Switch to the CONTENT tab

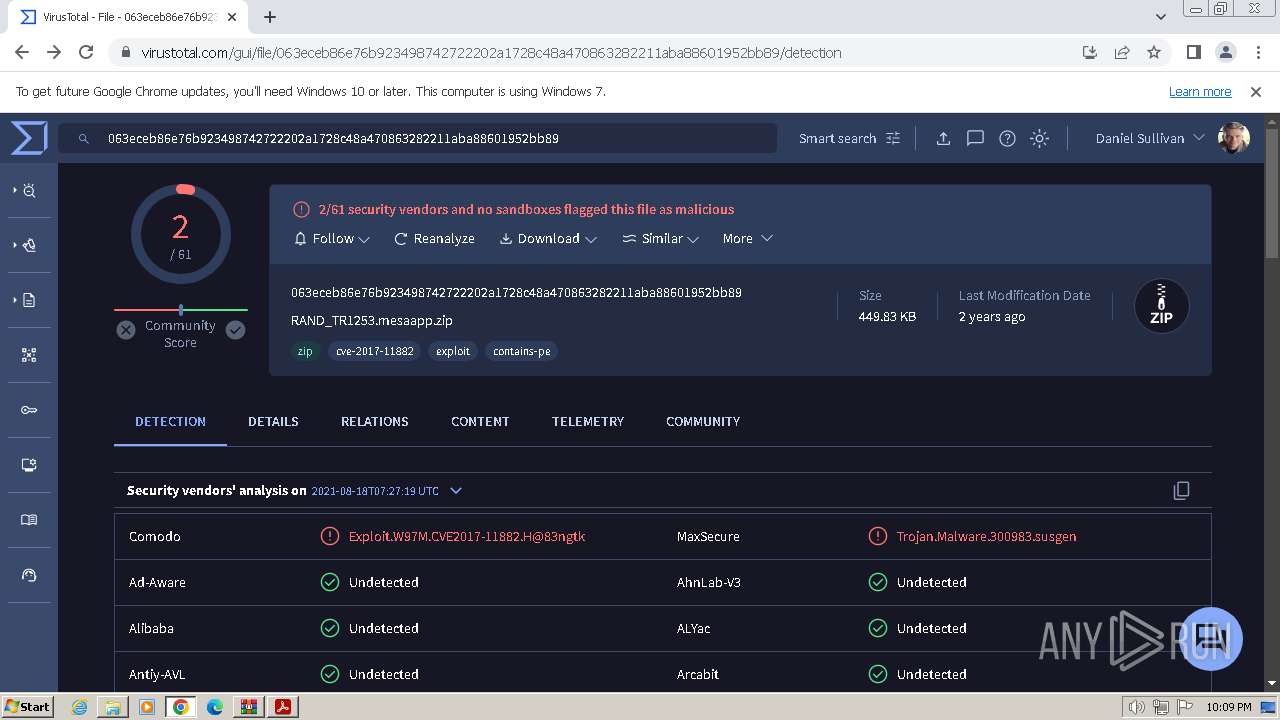tap(480, 421)
